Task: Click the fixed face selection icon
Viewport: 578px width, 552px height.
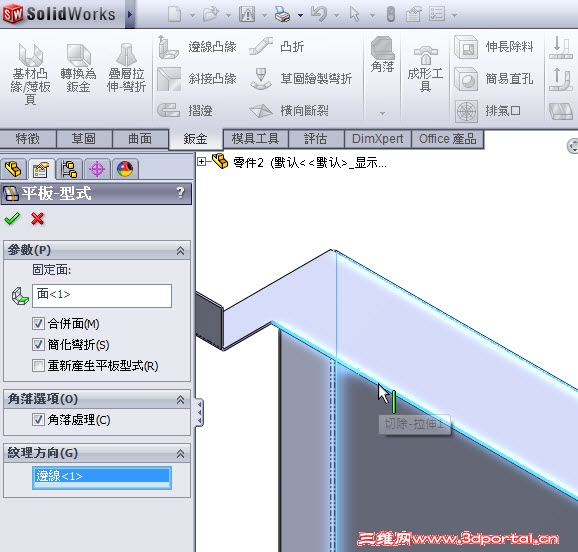Action: (x=20, y=296)
